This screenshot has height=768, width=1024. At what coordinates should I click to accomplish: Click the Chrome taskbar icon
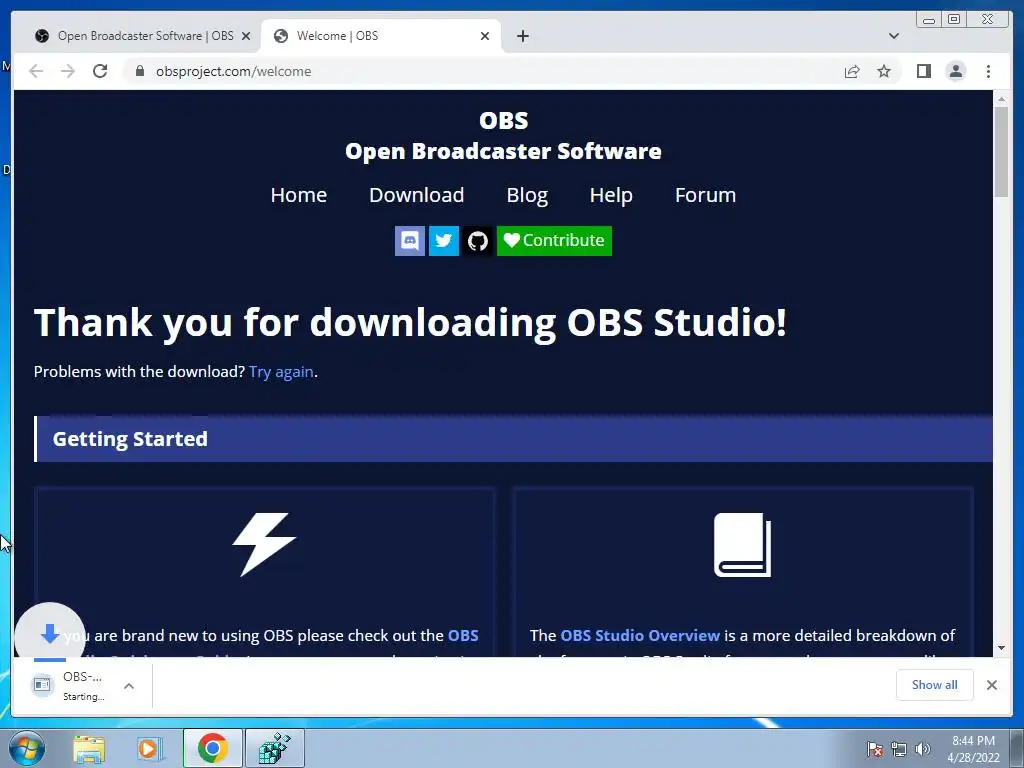212,748
